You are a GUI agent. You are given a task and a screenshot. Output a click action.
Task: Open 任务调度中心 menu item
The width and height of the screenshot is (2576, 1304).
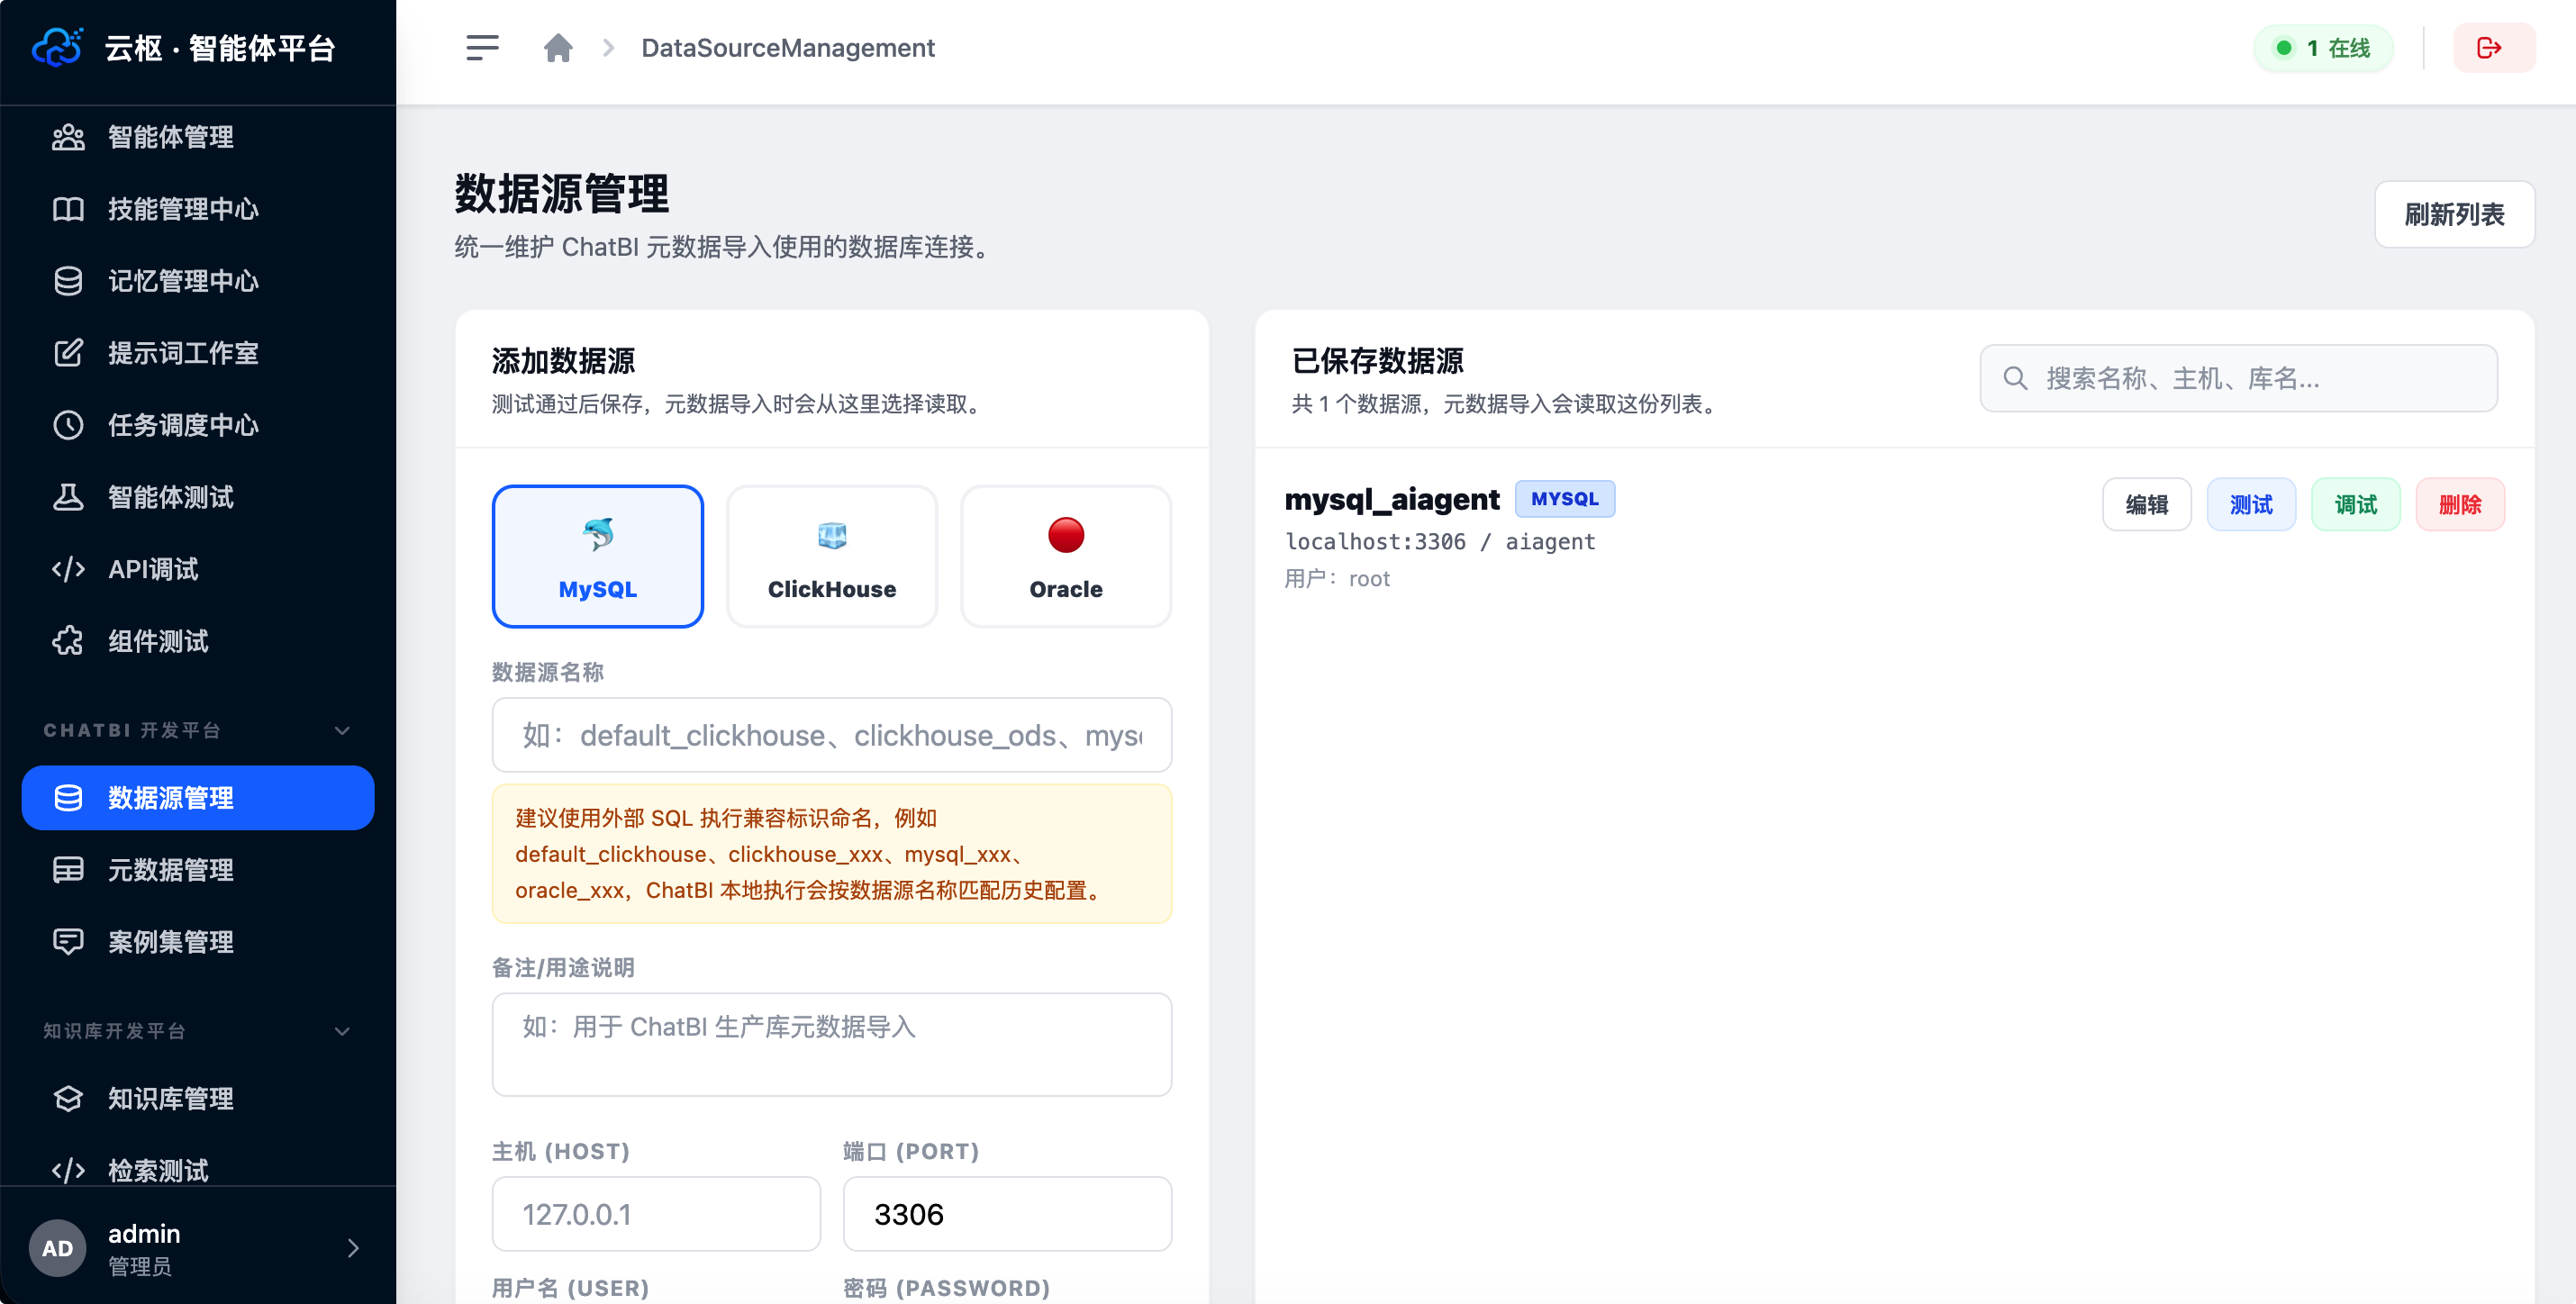pyautogui.click(x=198, y=425)
